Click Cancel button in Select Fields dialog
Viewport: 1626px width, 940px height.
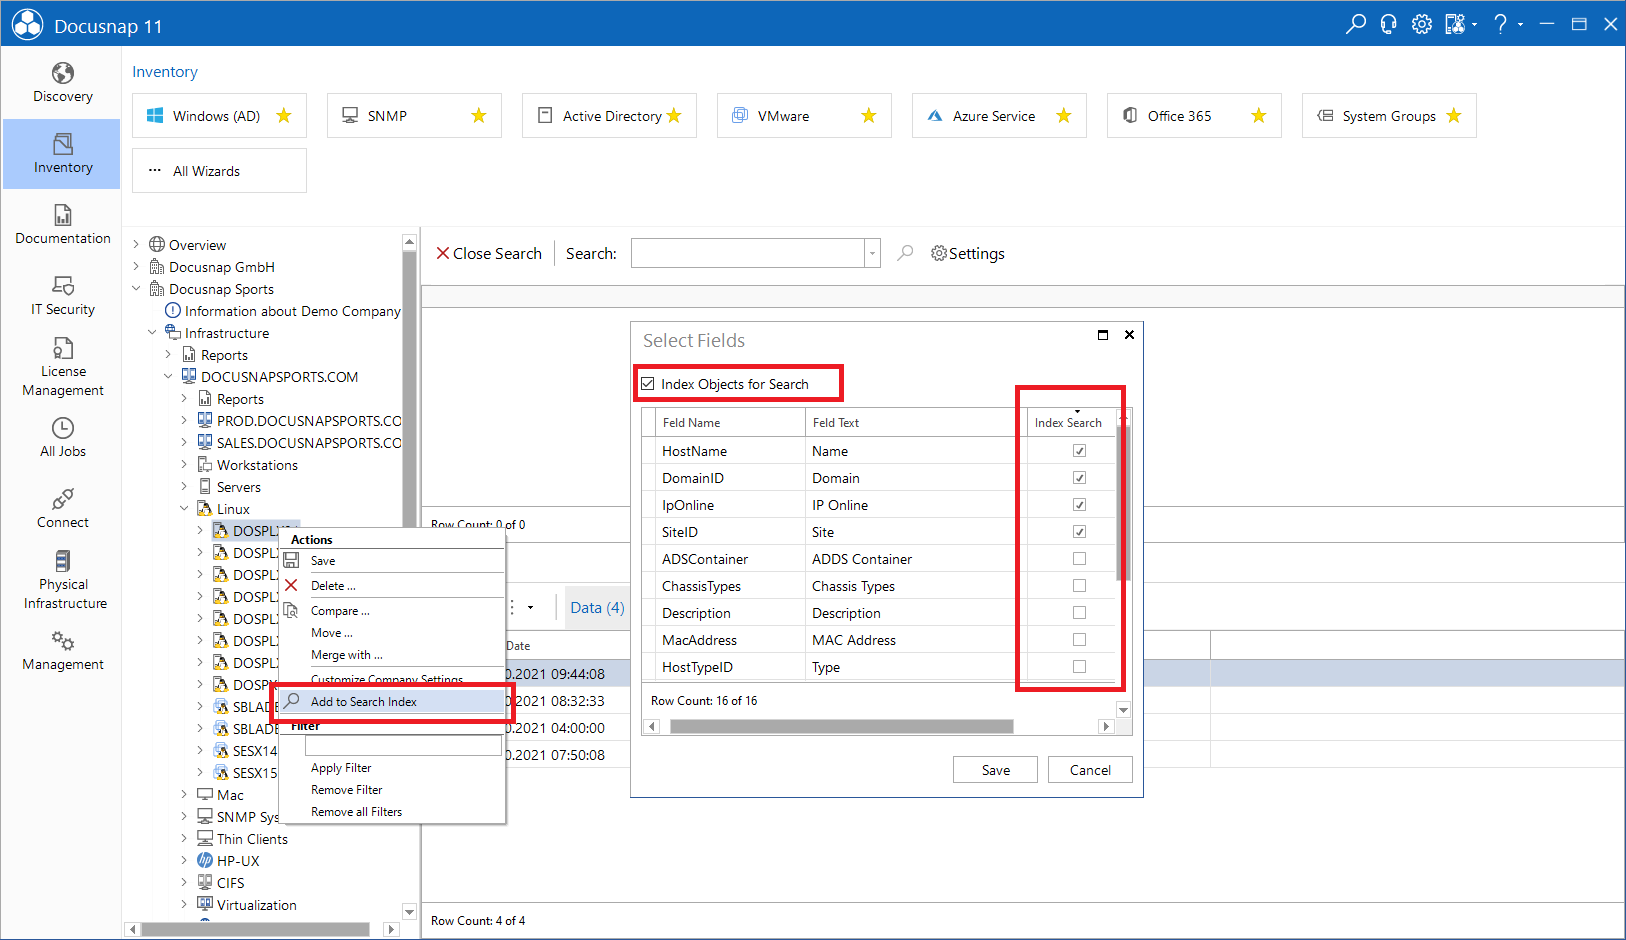coord(1090,770)
